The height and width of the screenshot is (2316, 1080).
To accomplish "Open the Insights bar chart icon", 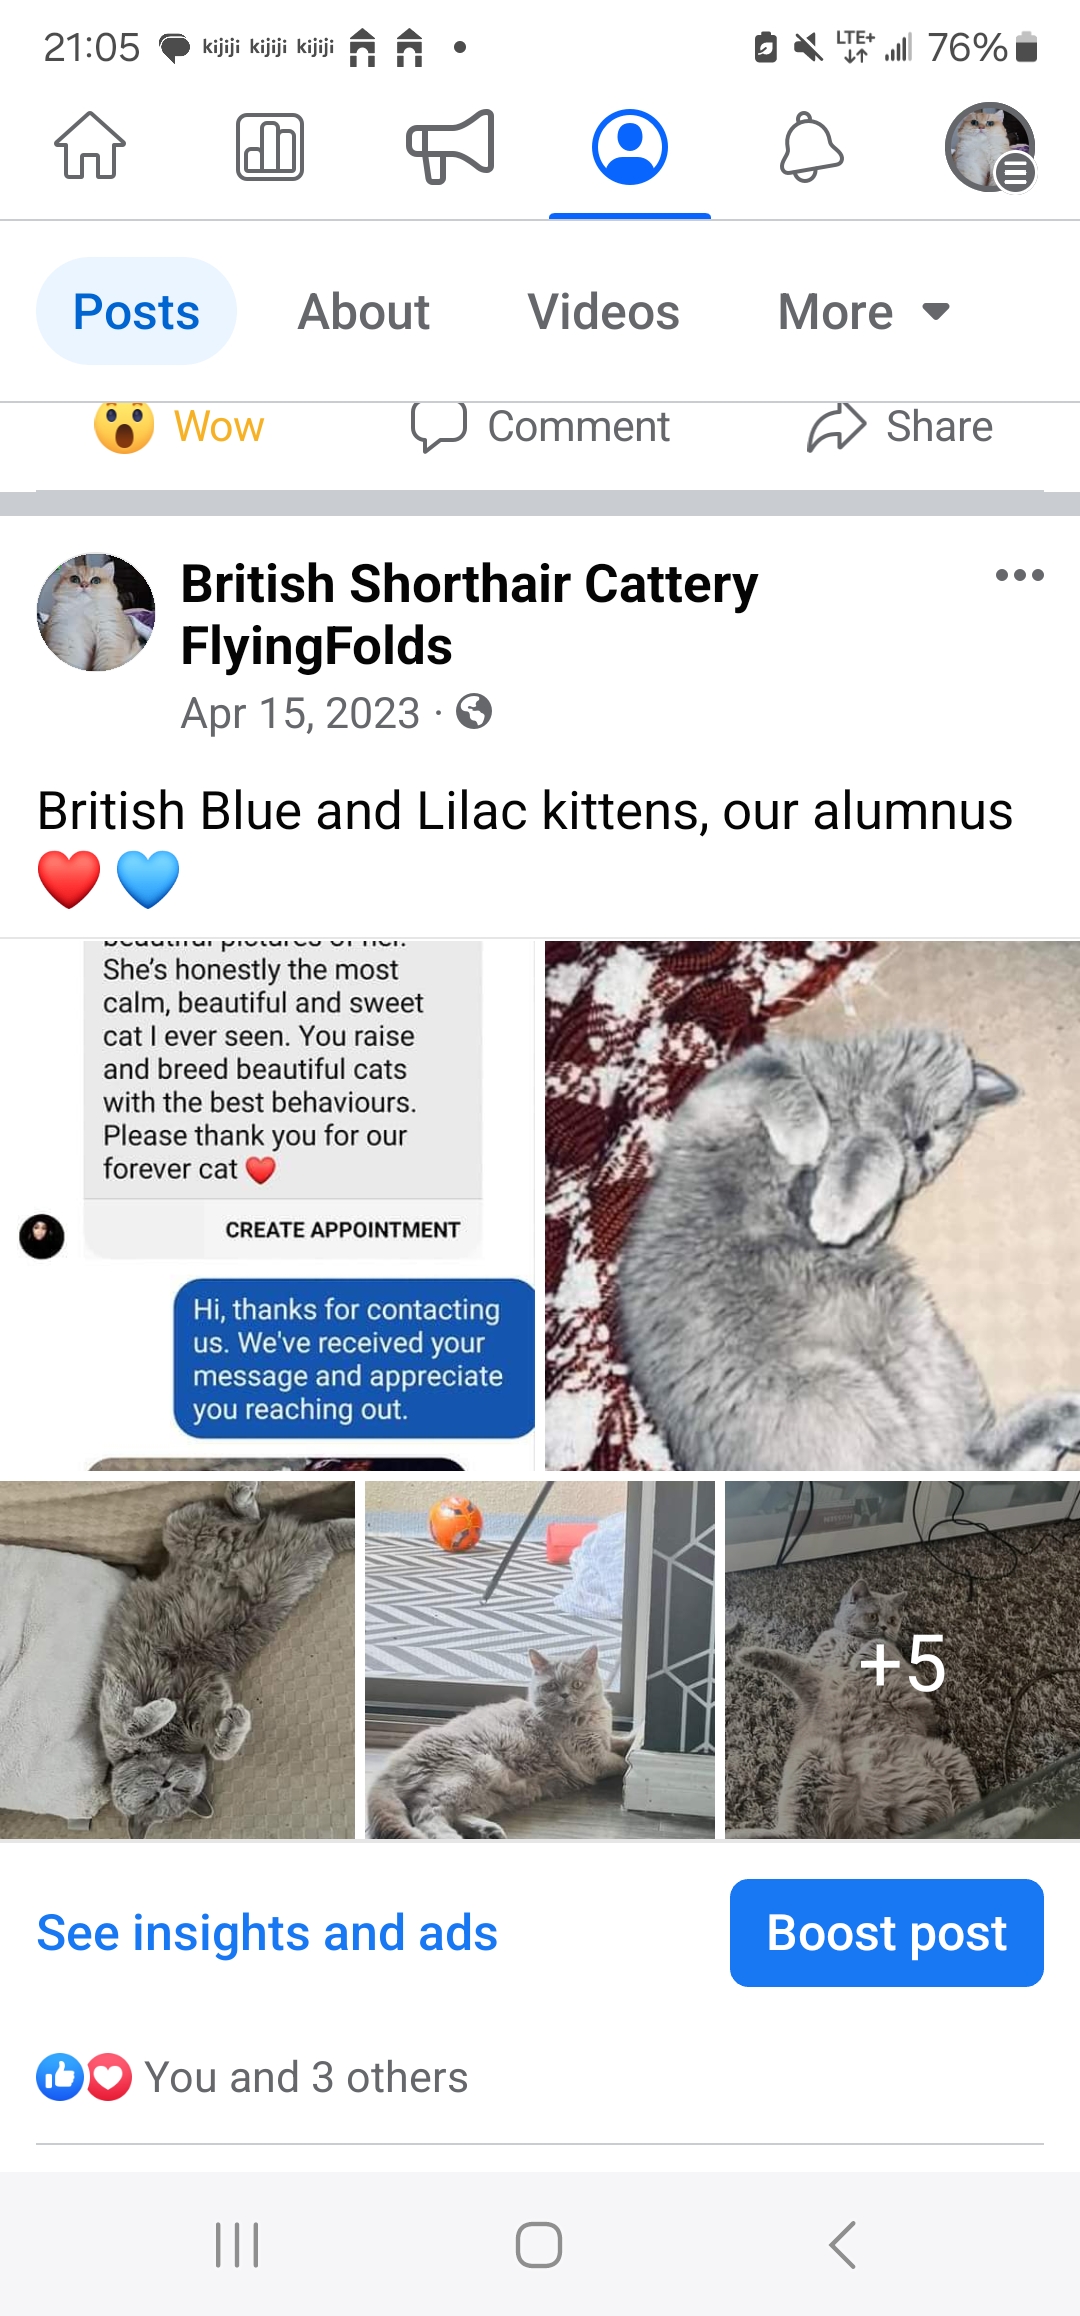I will pos(270,146).
